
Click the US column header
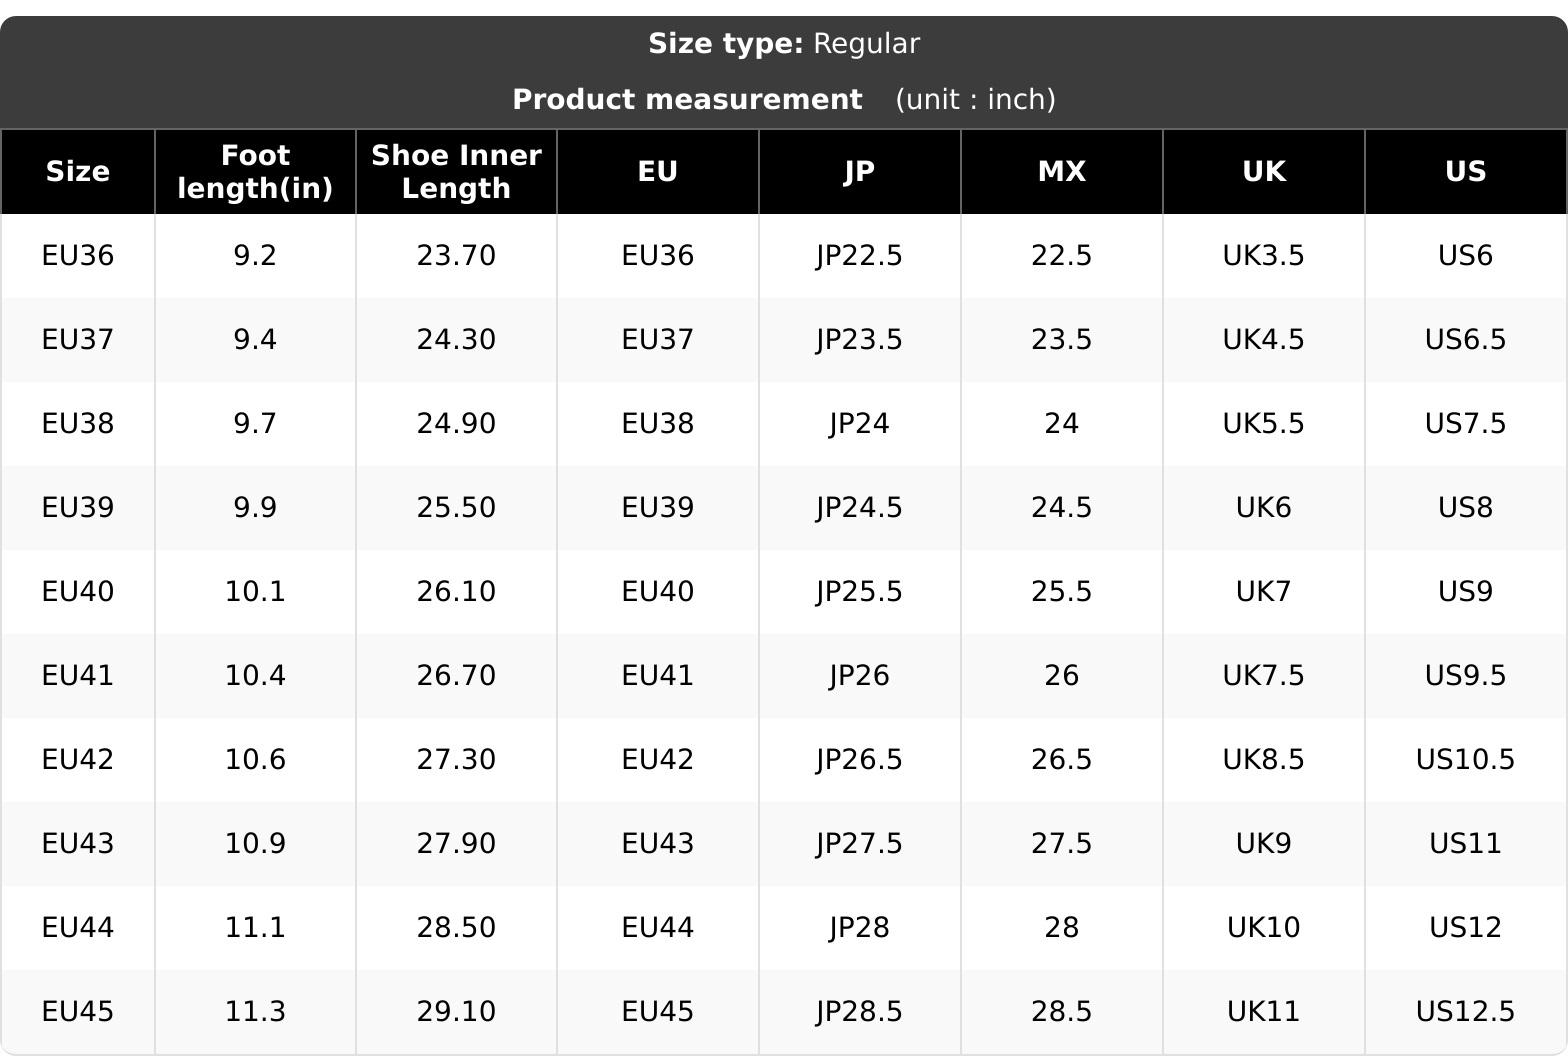tap(1466, 172)
